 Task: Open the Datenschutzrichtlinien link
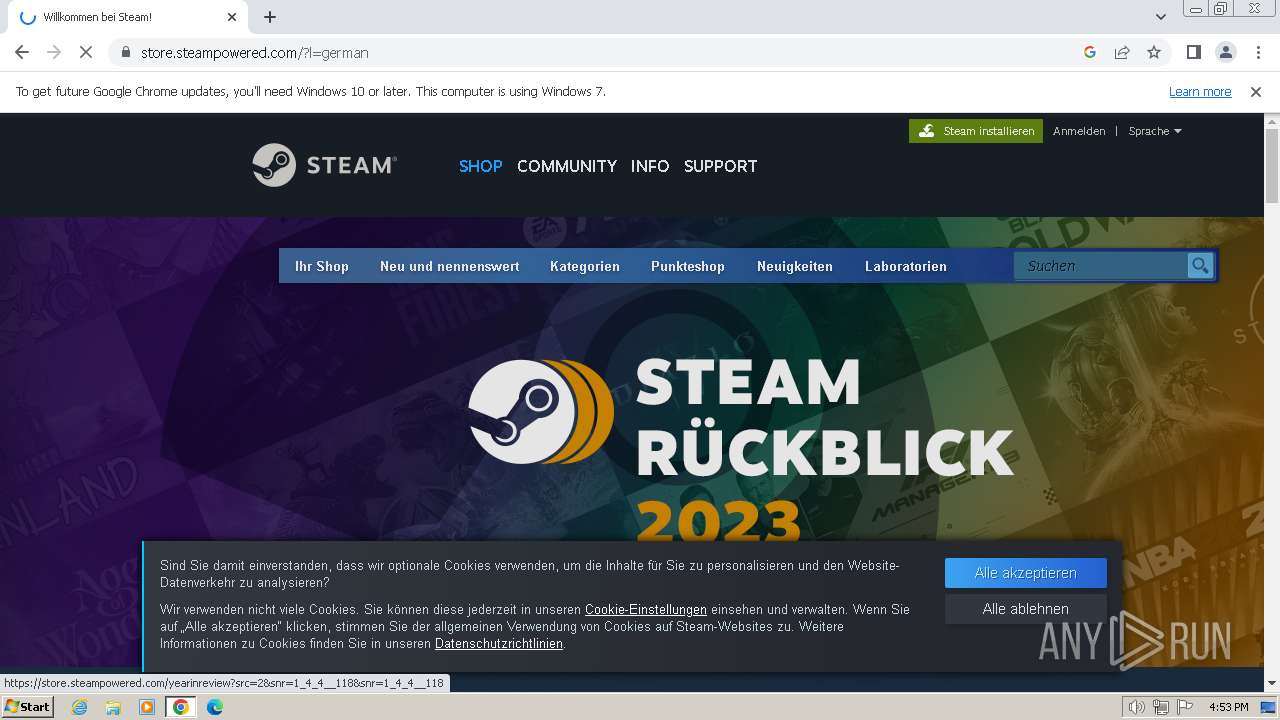499,644
